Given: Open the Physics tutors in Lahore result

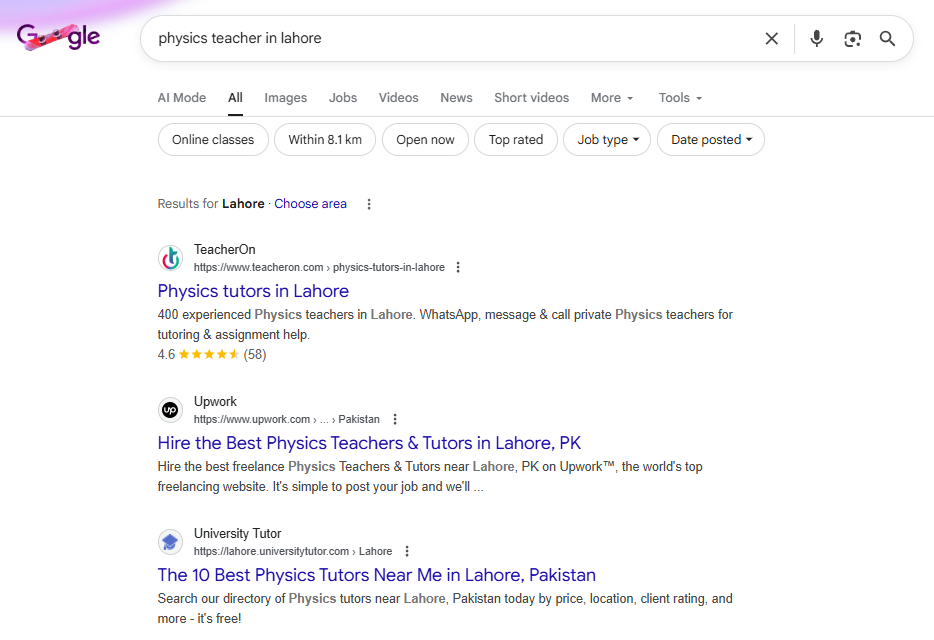Looking at the screenshot, I should coord(253,291).
